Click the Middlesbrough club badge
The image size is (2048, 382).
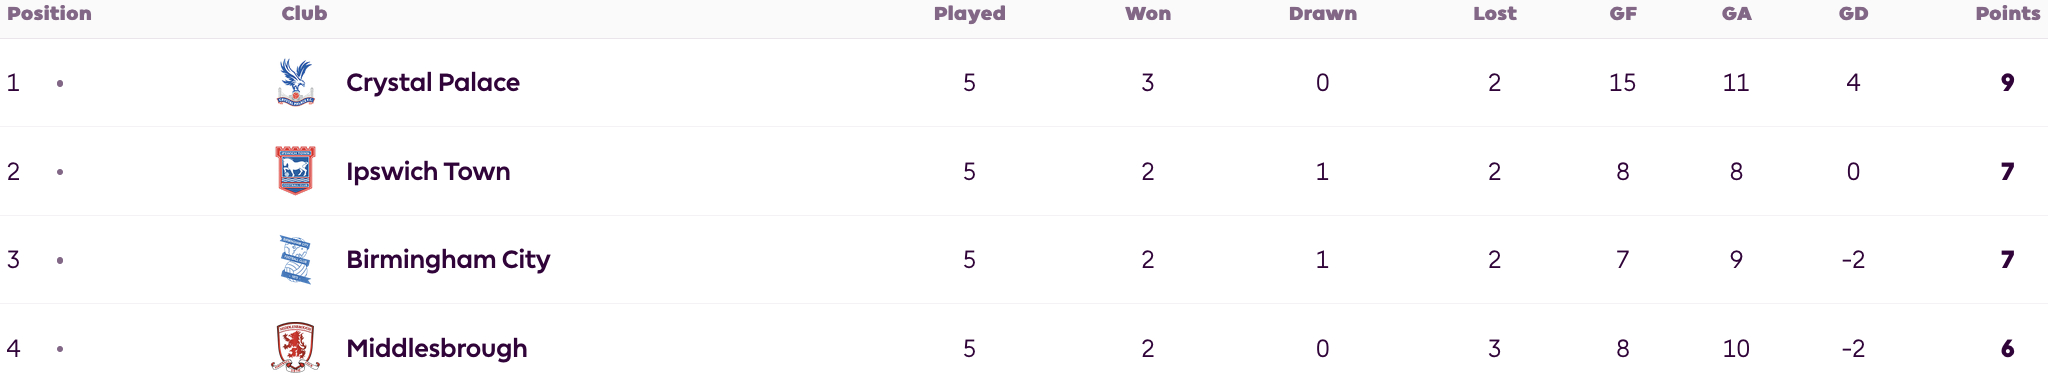(295, 347)
